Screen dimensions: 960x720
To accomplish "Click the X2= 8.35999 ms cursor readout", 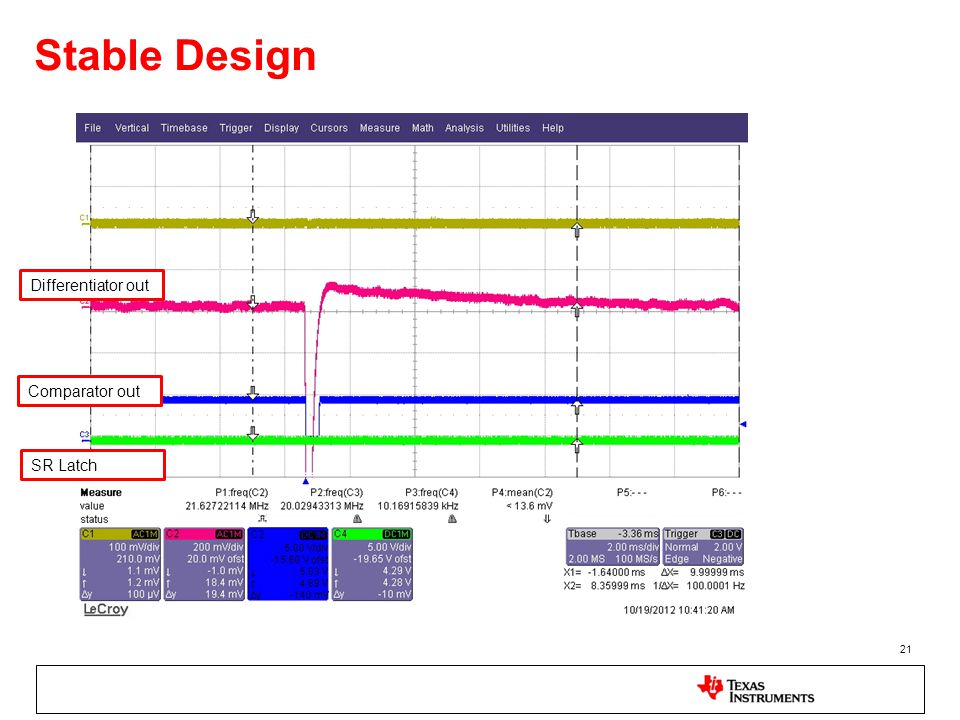I will [x=604, y=586].
